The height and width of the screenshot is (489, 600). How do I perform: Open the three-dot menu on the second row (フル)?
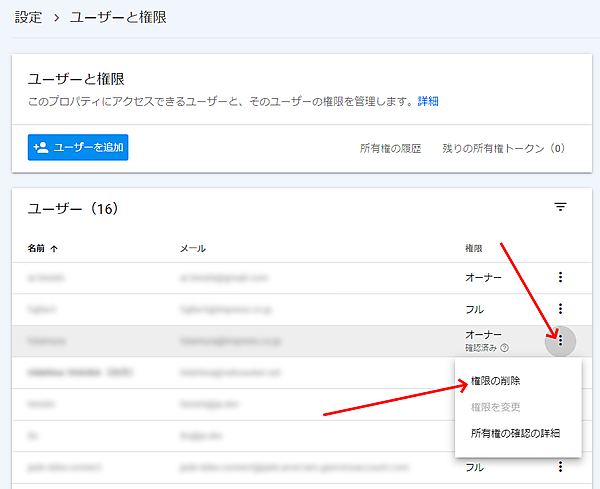point(561,309)
